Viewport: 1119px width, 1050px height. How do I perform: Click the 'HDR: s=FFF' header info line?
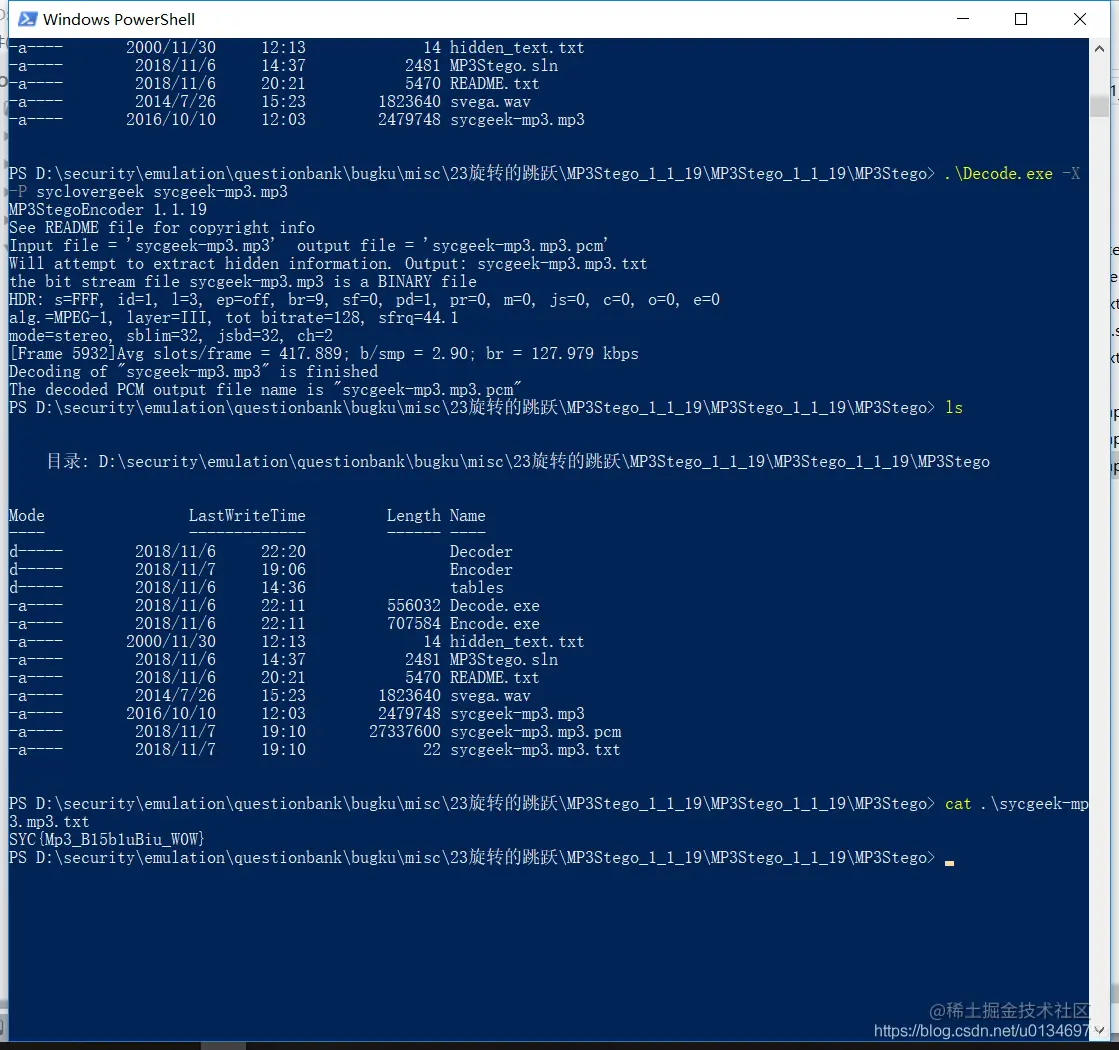click(364, 300)
